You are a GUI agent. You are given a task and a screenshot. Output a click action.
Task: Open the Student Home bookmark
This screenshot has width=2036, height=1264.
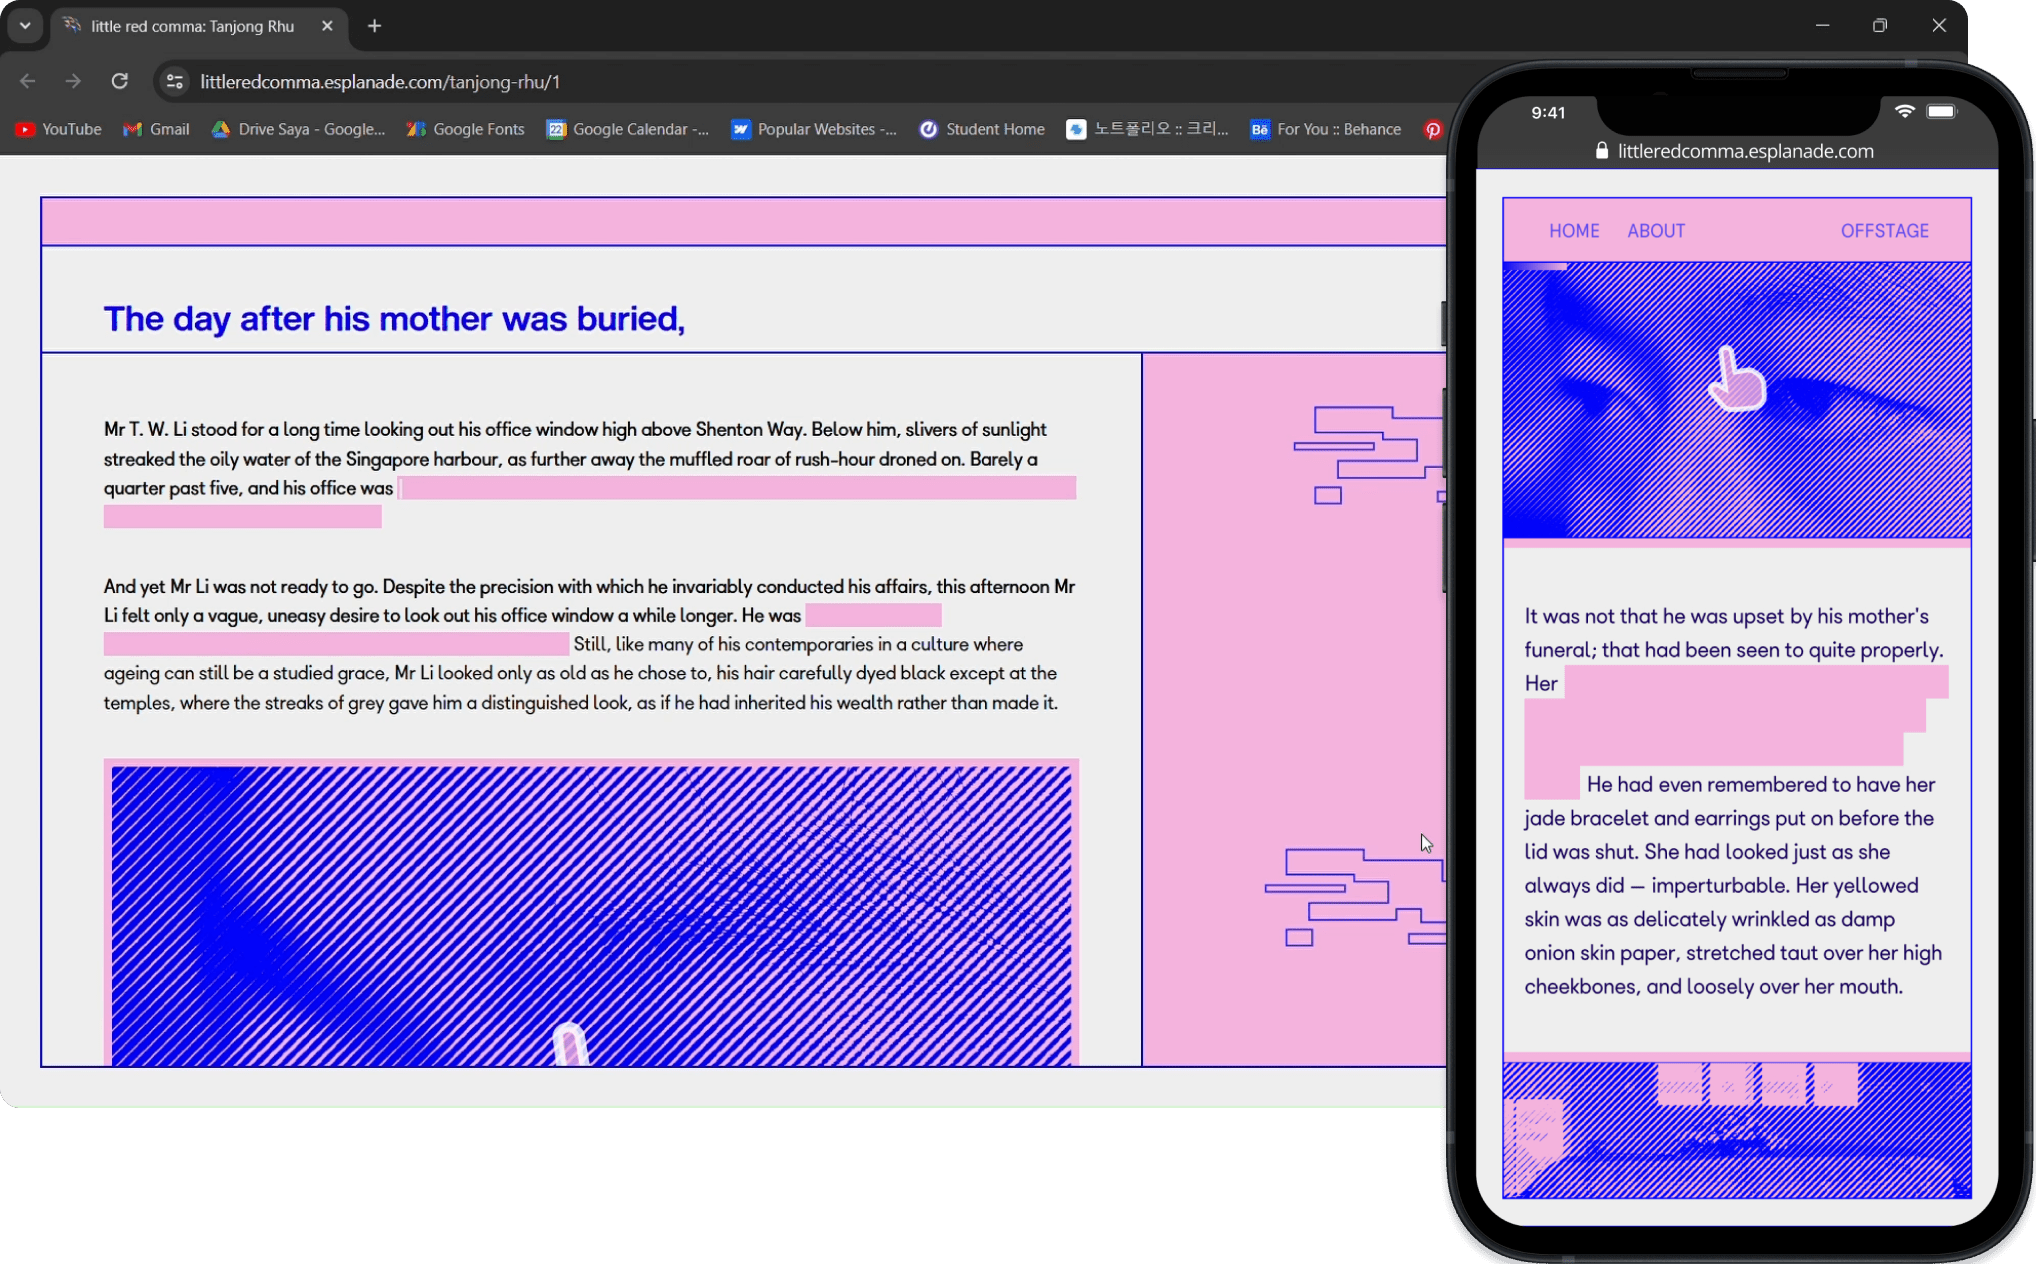point(982,129)
